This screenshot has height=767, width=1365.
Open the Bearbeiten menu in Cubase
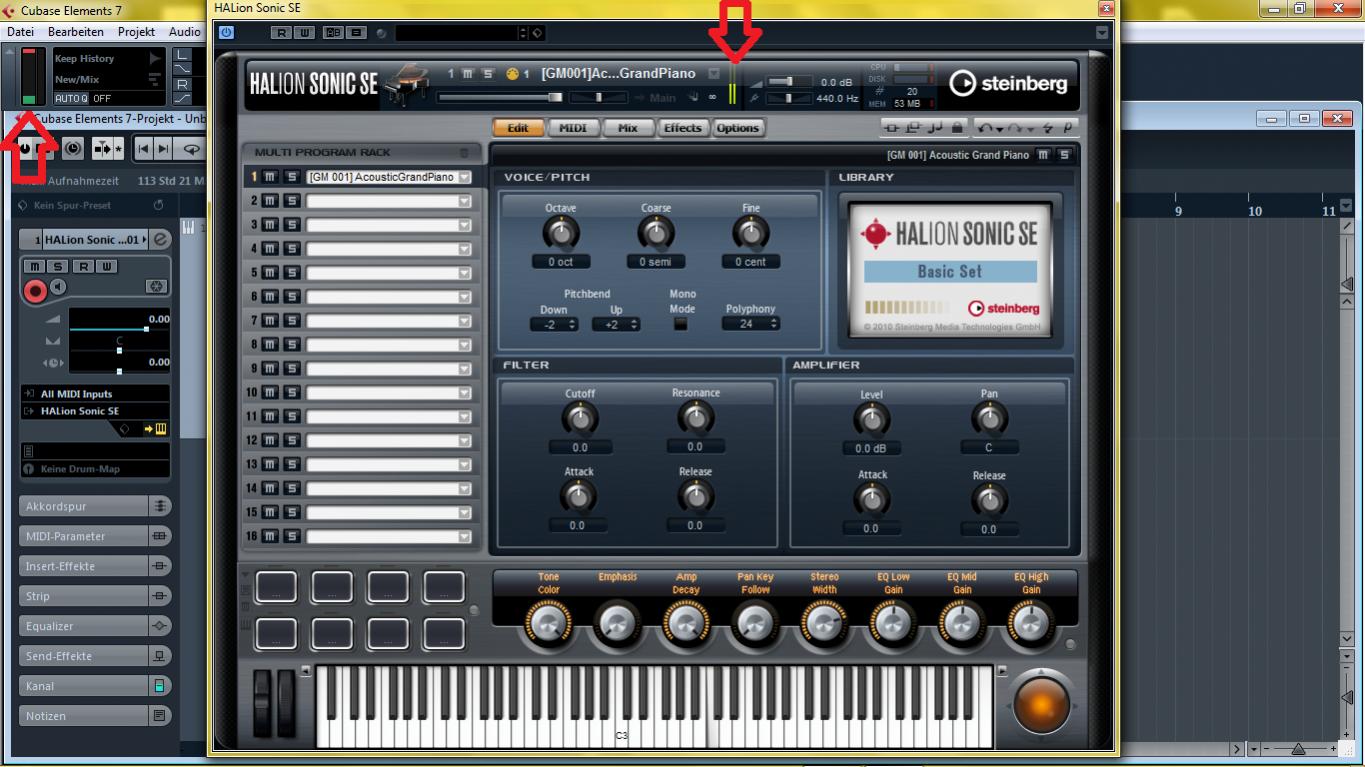[x=76, y=32]
